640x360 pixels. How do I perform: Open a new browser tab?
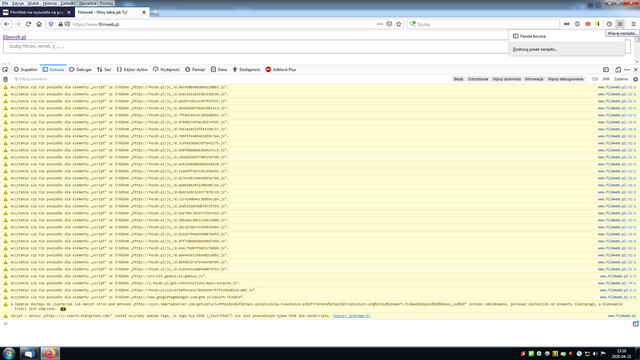155,13
